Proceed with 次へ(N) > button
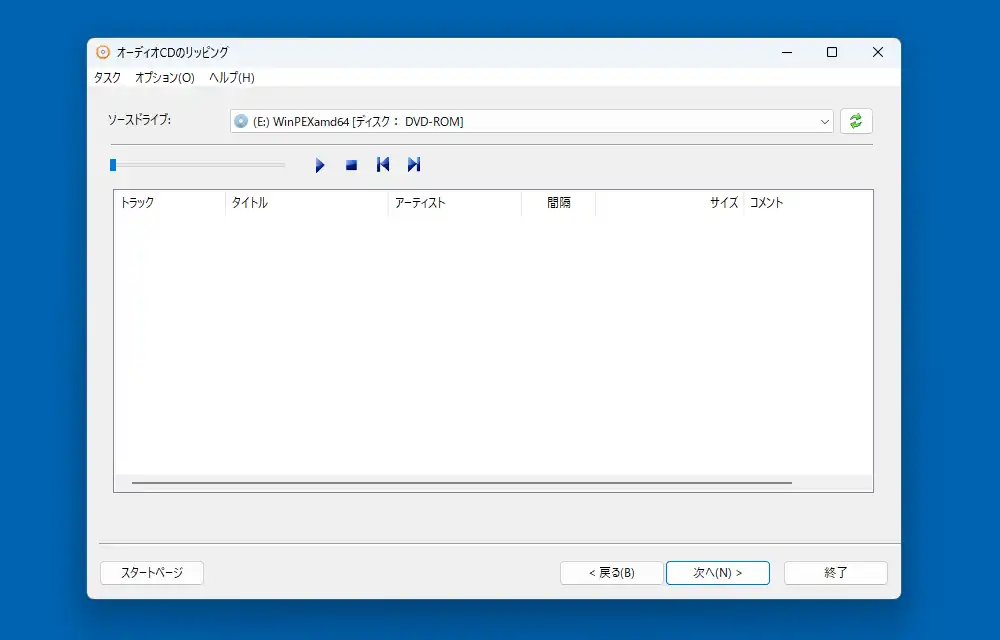This screenshot has width=1000, height=640. 717,573
